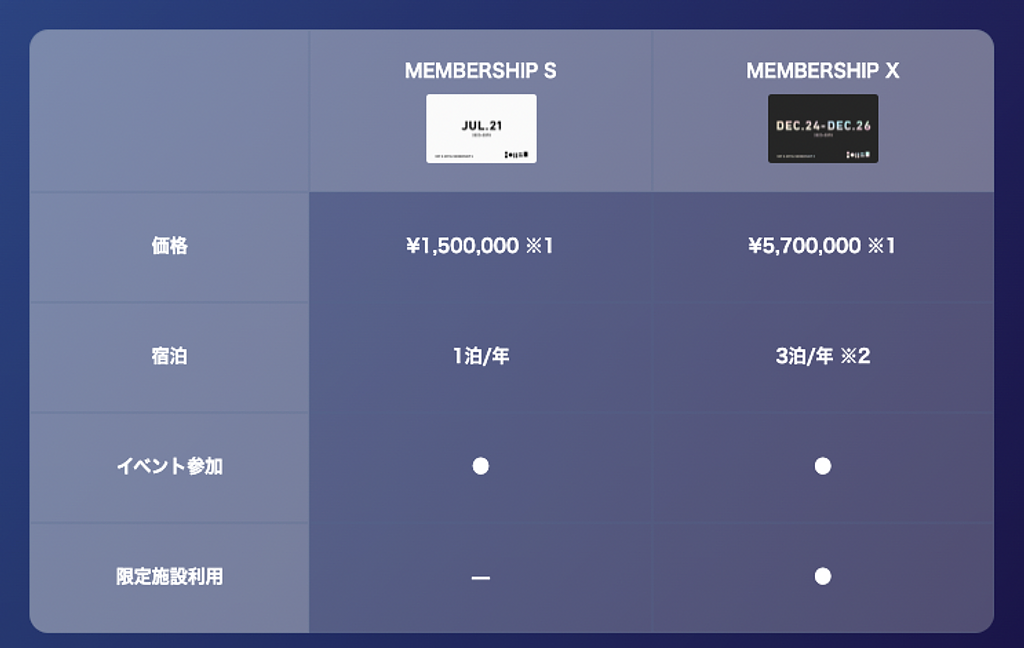Click the MEMBERSHIP X column heading
Viewport: 1024px width, 648px height.
[822, 71]
